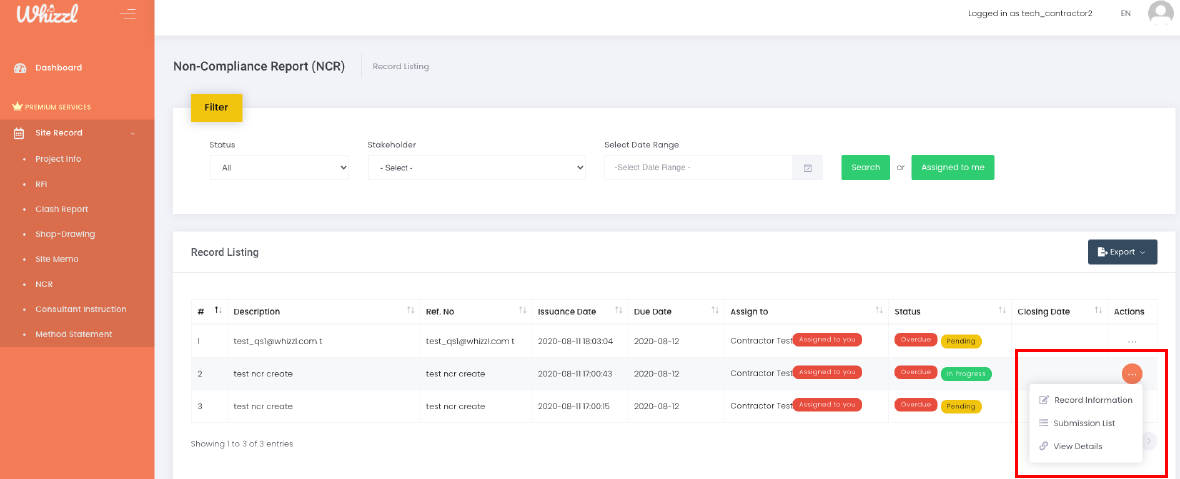Select Record Information from actions menu
Image resolution: width=1180 pixels, height=479 pixels.
point(1092,400)
